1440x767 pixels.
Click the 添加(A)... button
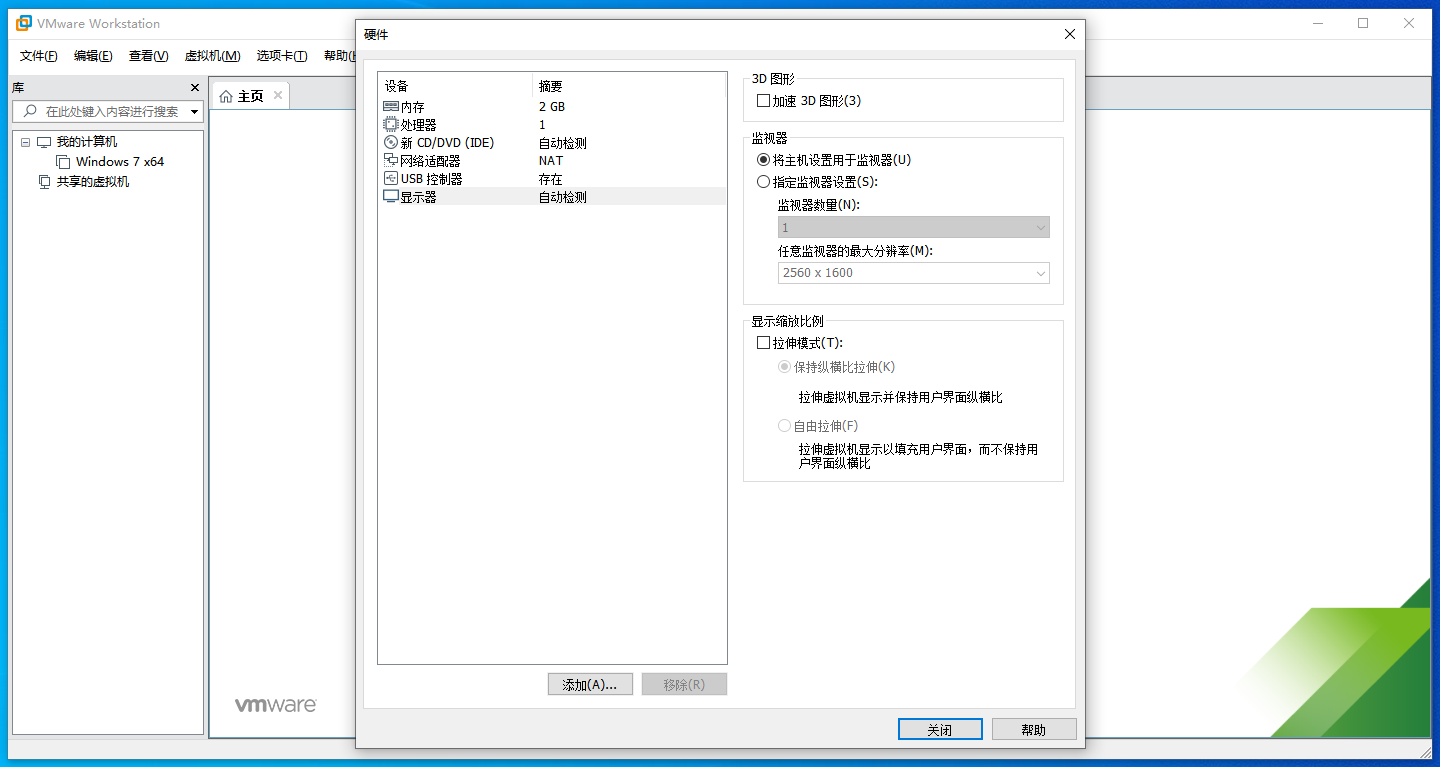pos(590,685)
